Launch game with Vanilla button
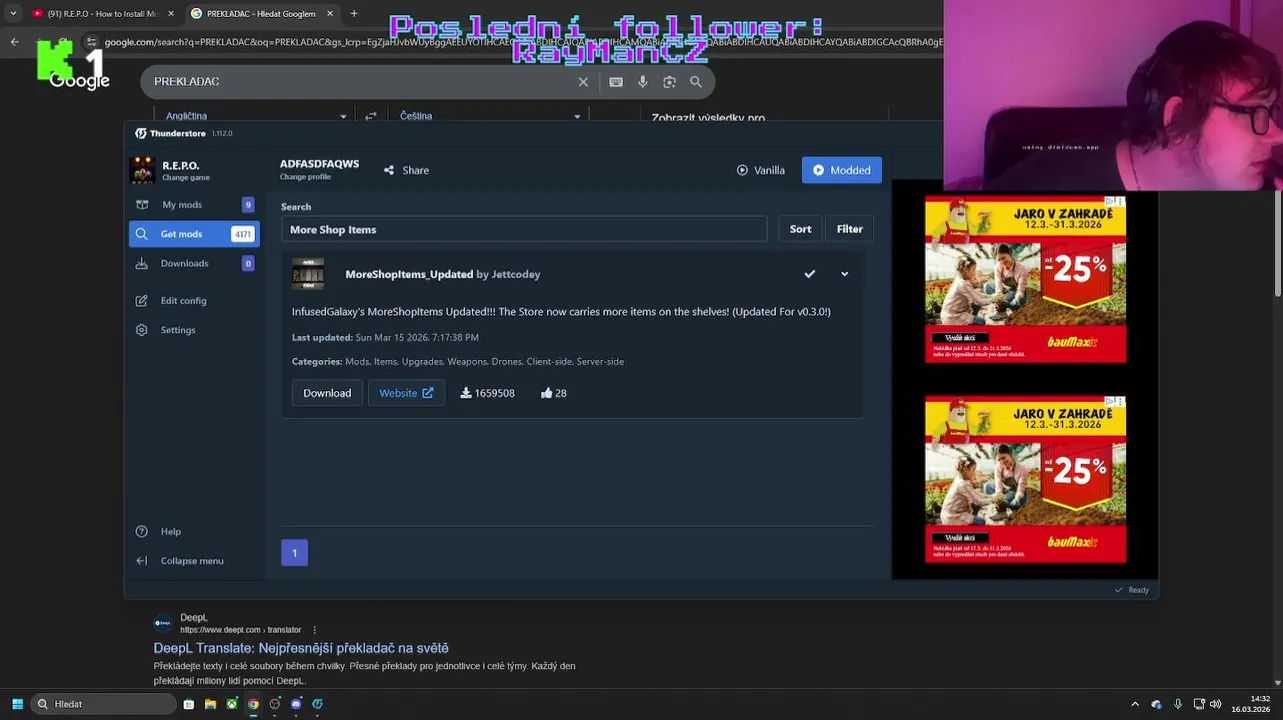Screen dimensions: 1283x720 coord(761,170)
